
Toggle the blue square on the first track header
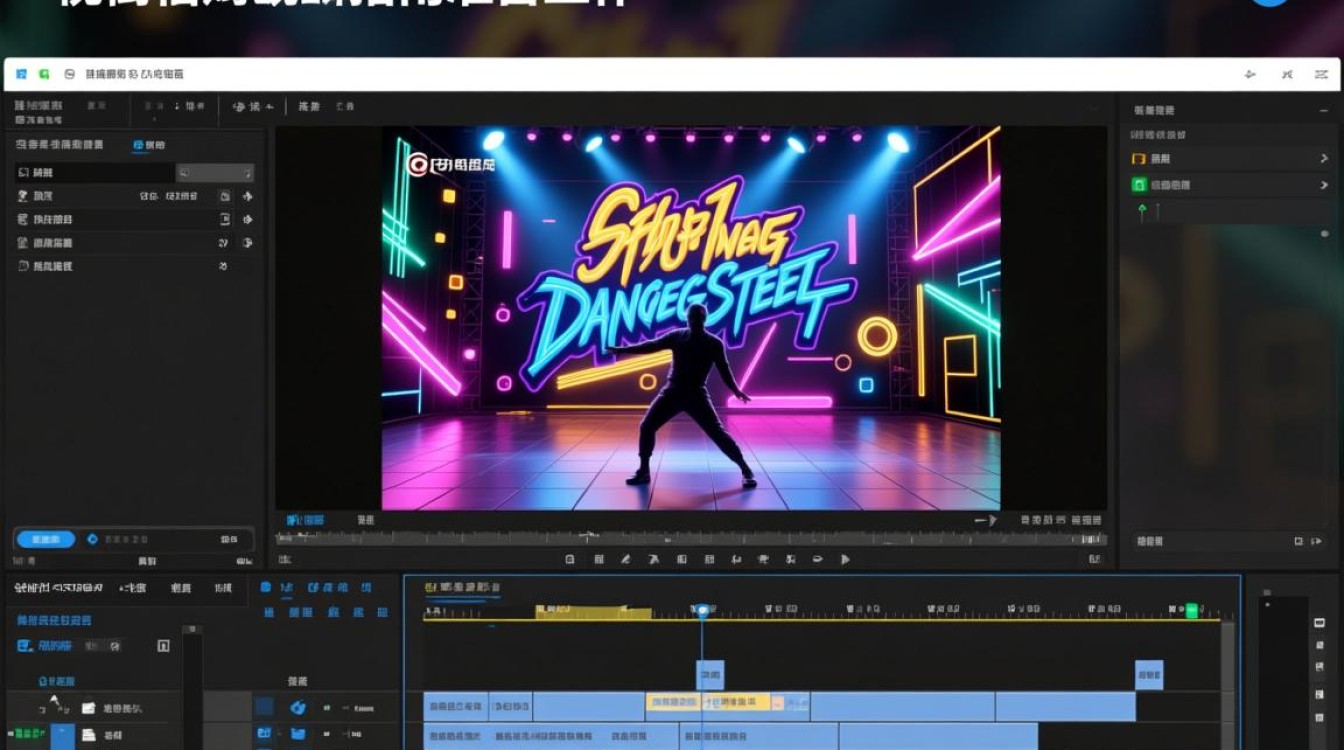[x=264, y=707]
